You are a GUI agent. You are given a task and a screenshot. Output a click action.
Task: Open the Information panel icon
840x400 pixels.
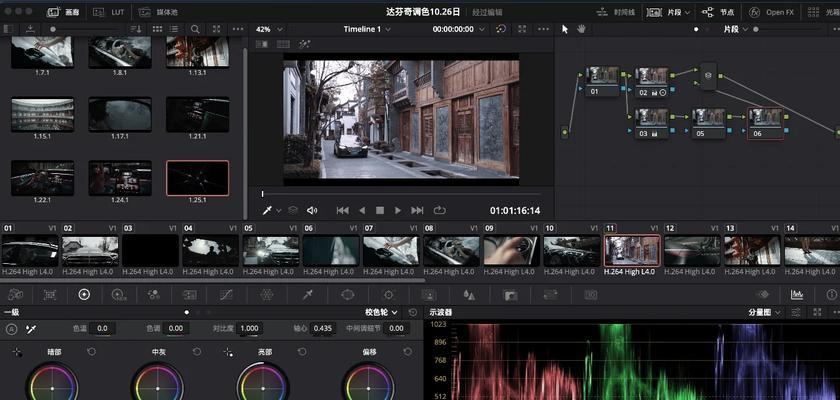831,295
